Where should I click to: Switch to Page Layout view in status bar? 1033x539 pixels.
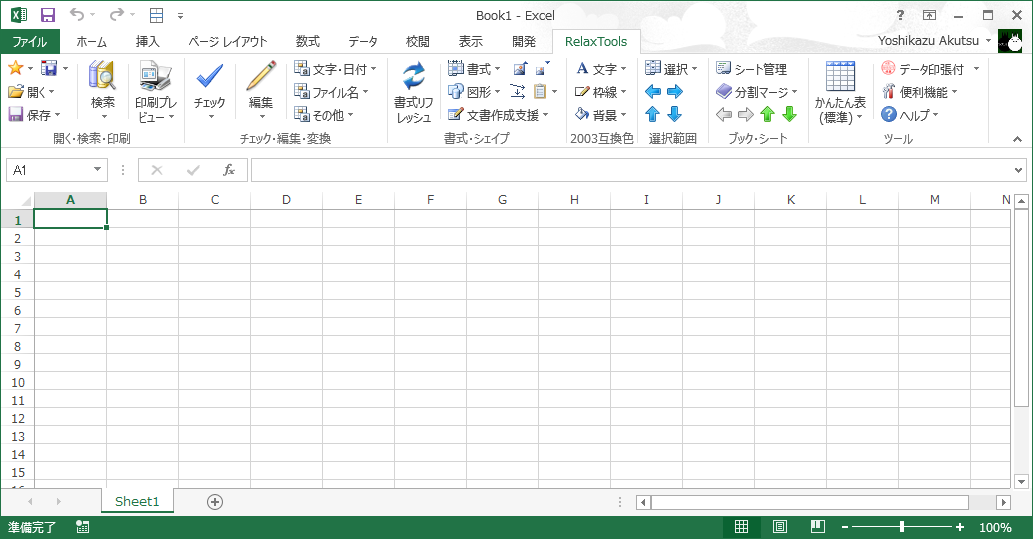(x=779, y=526)
